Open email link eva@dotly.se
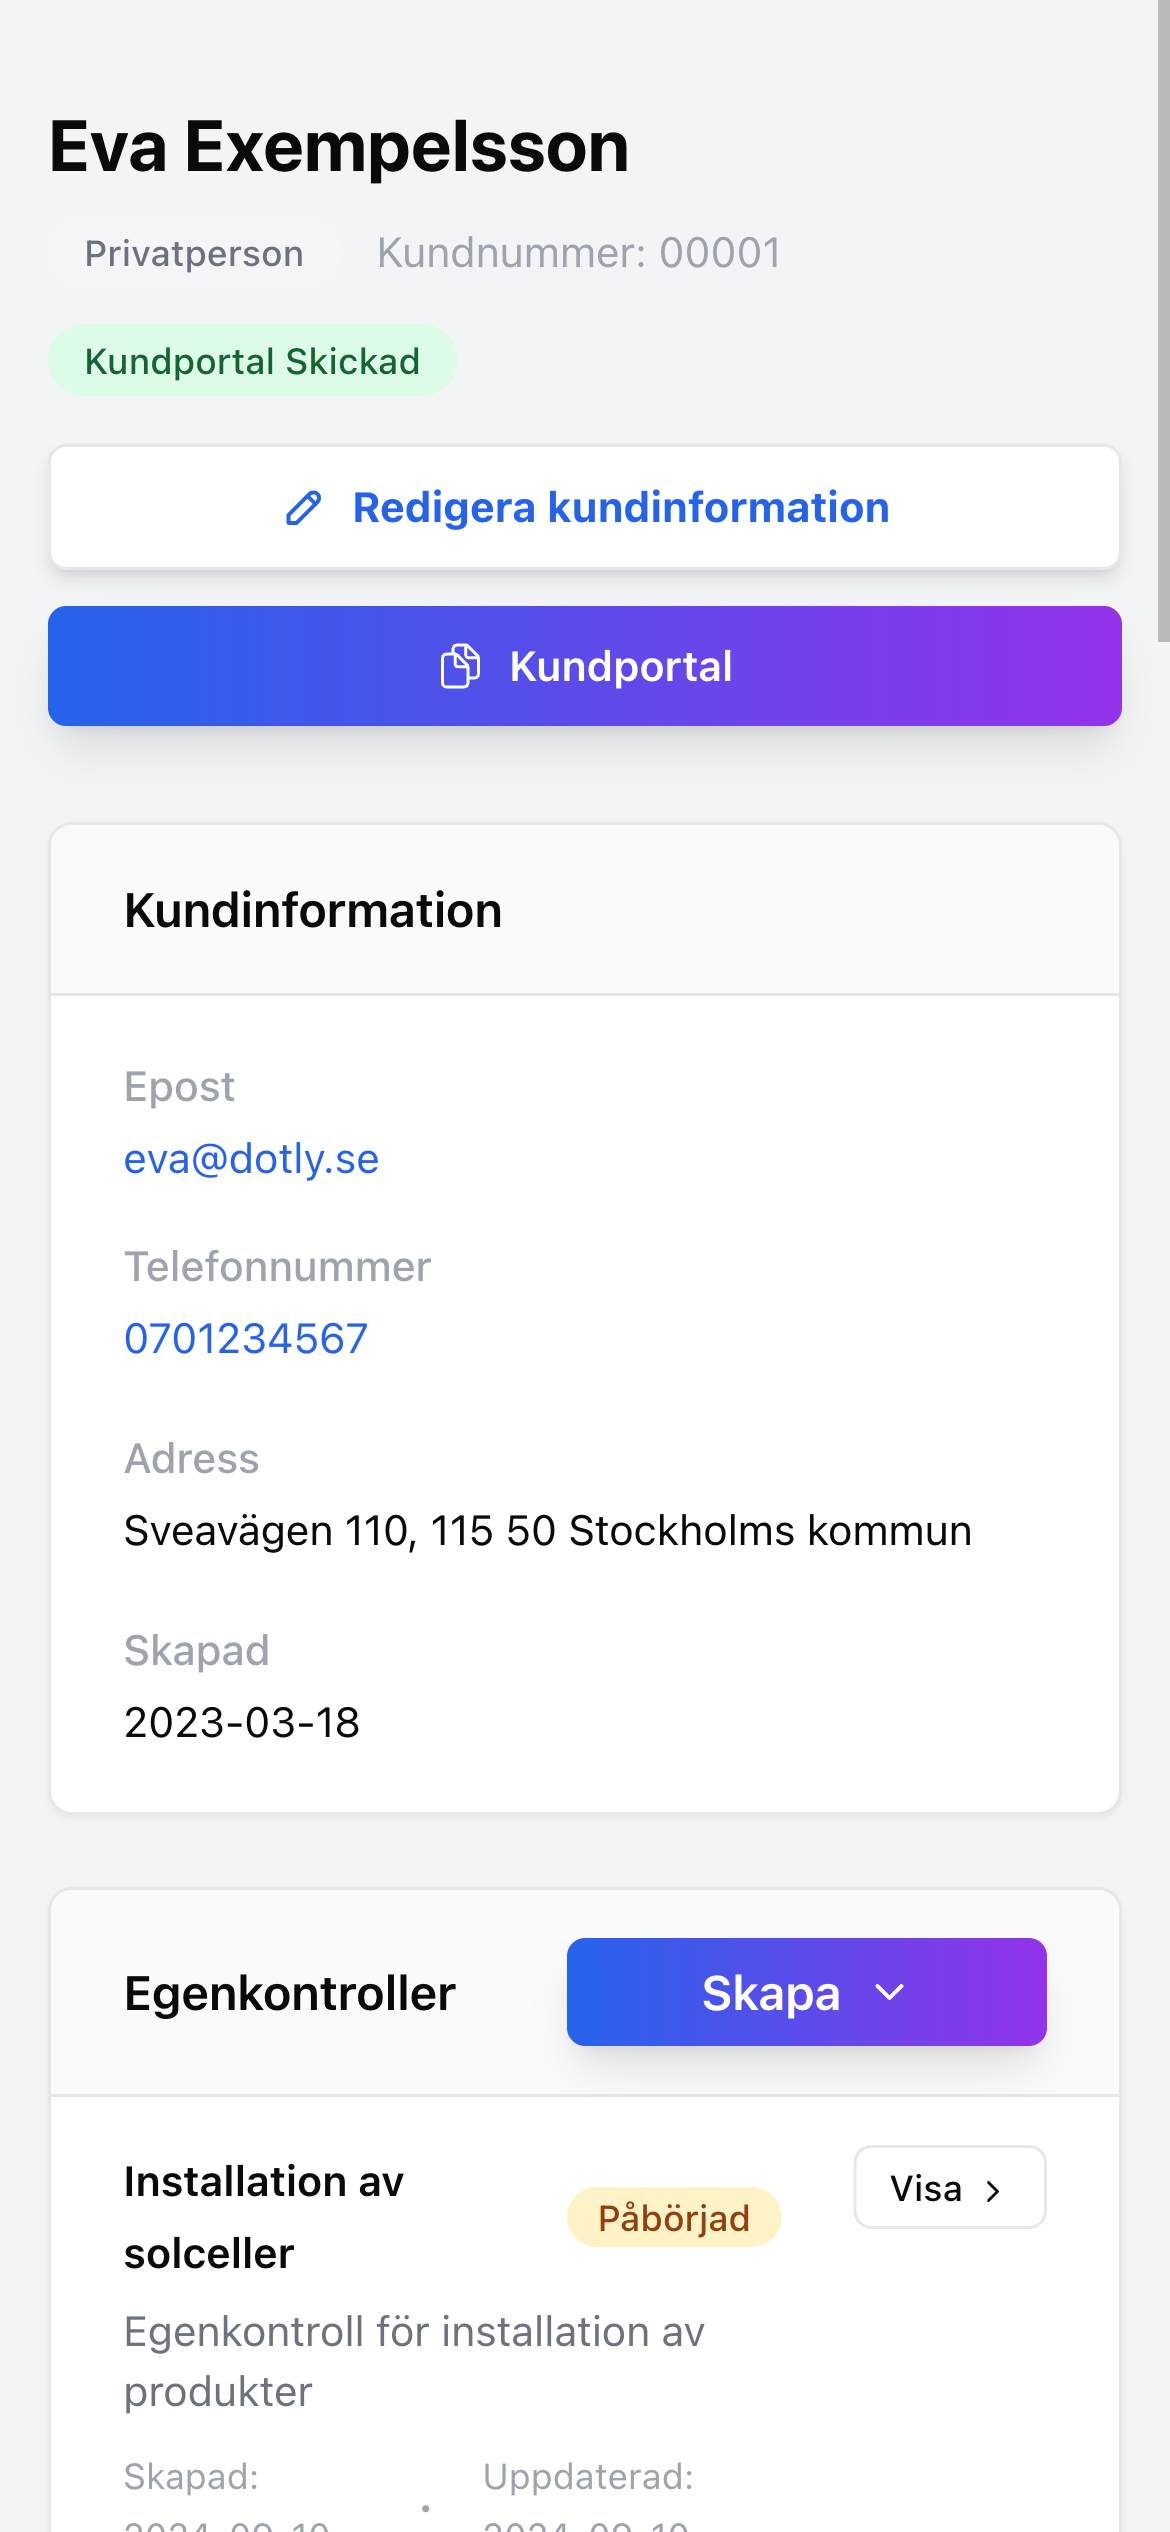Image resolution: width=1170 pixels, height=2532 pixels. pyautogui.click(x=251, y=1159)
